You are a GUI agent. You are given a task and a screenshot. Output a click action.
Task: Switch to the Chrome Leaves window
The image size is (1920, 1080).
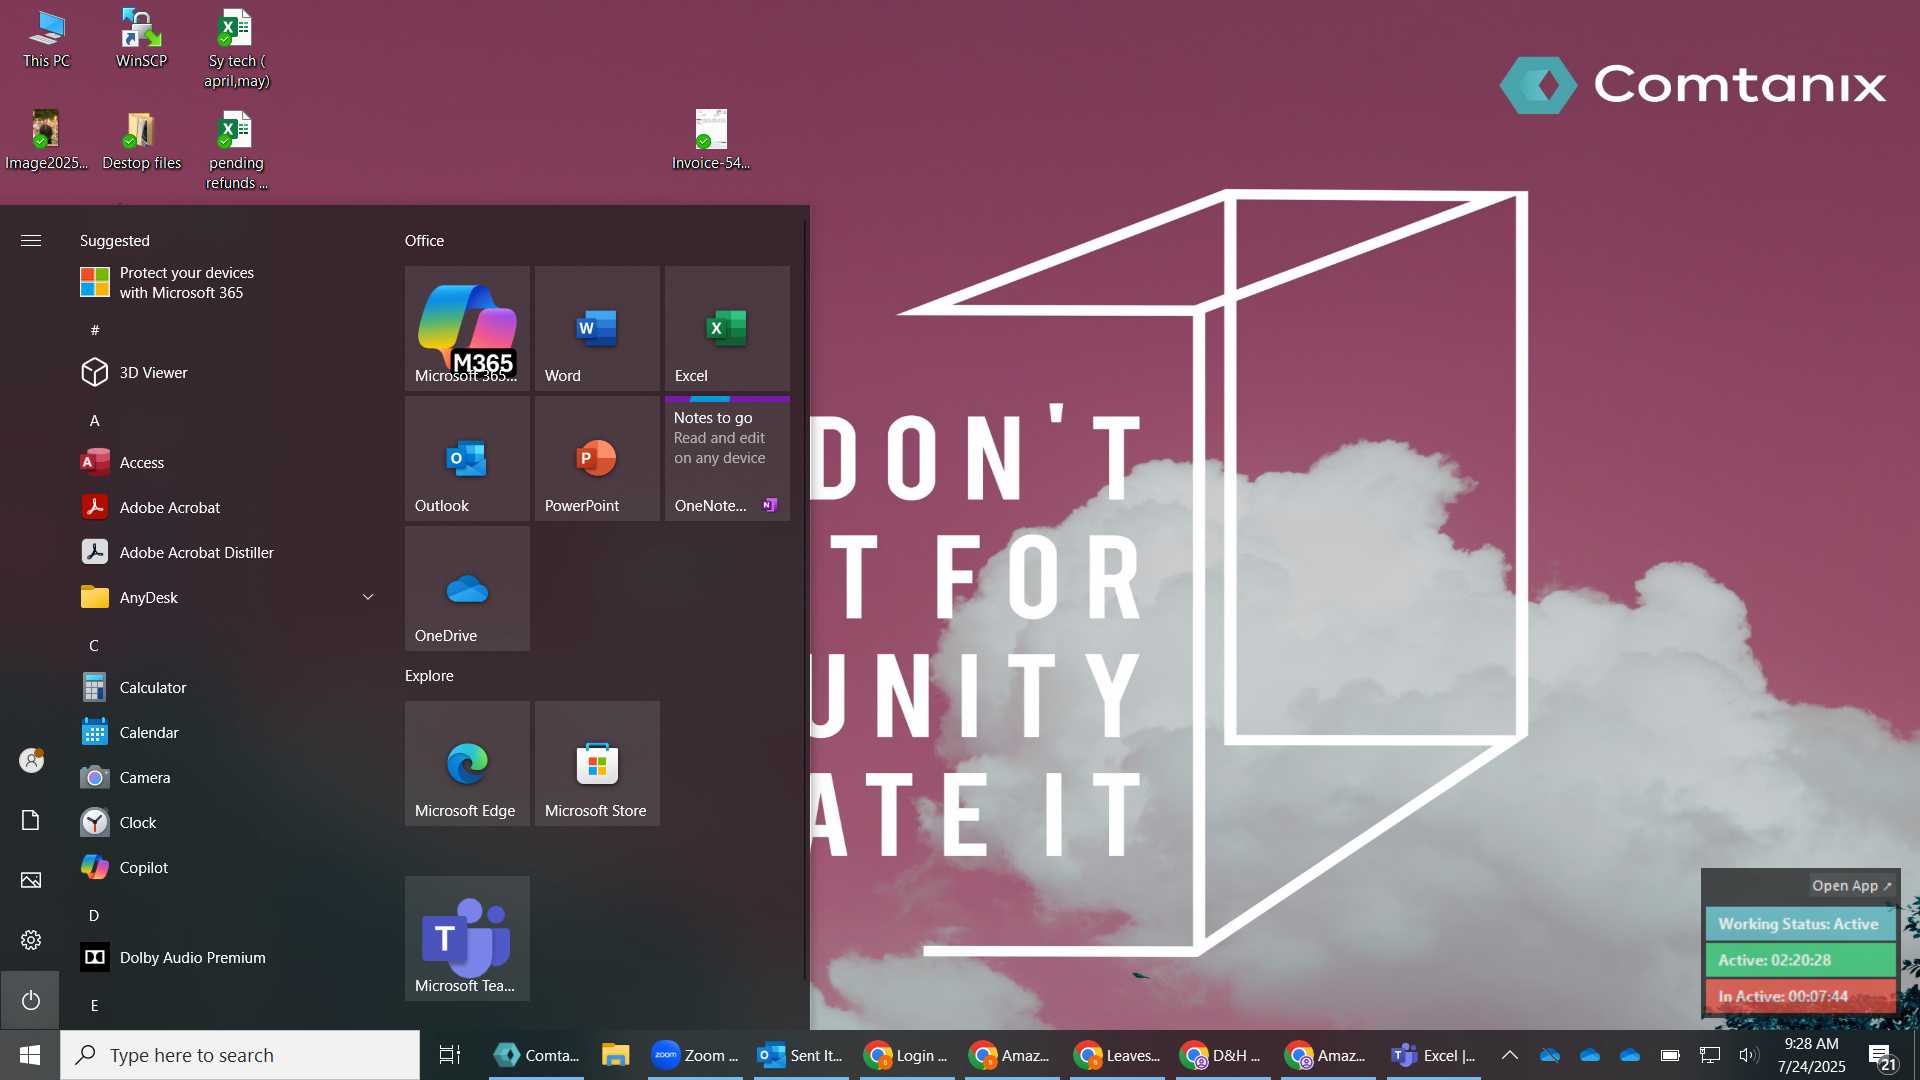tap(1117, 1055)
